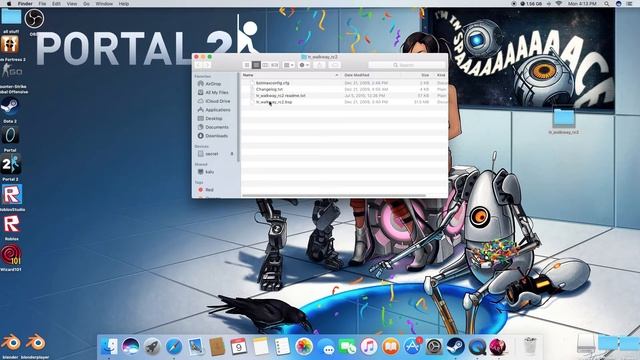This screenshot has height=360, width=640.
Task: Open Reminders from the Dock
Action: pos(282,347)
